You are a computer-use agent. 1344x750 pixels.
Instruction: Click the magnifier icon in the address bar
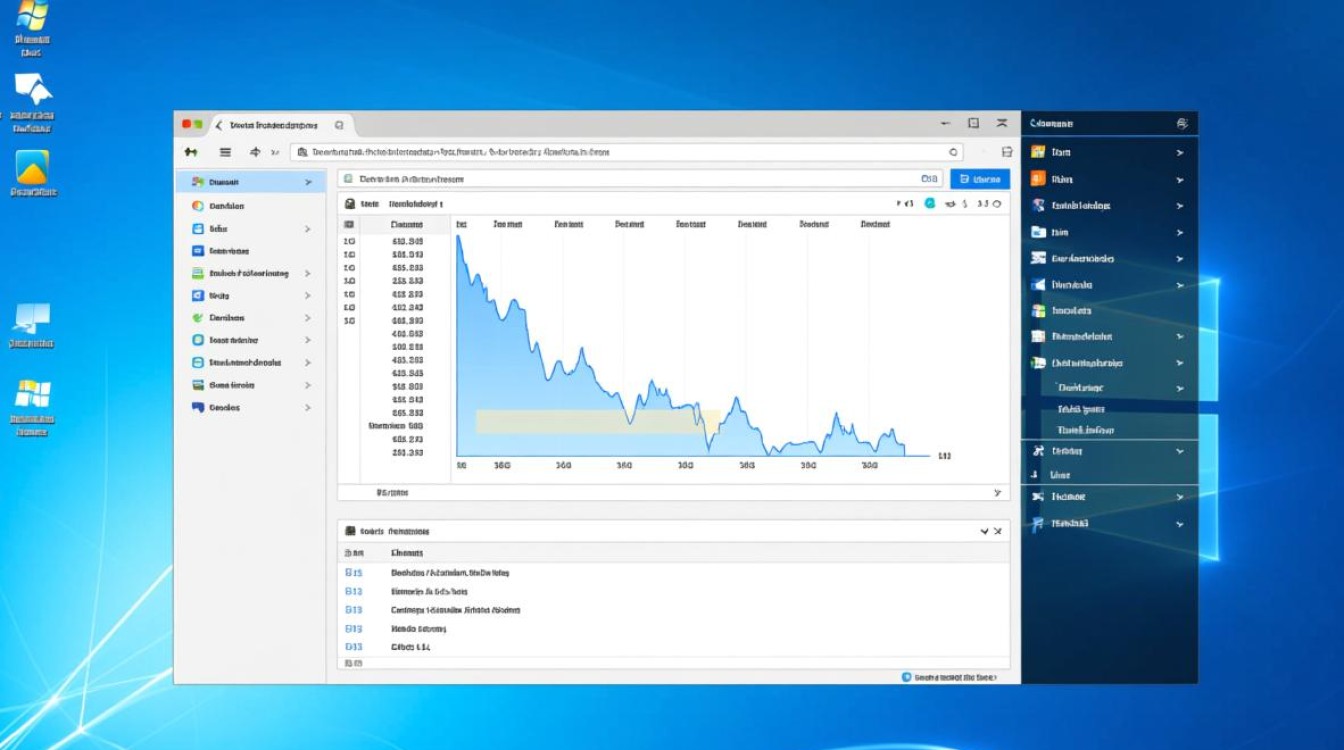tap(952, 152)
